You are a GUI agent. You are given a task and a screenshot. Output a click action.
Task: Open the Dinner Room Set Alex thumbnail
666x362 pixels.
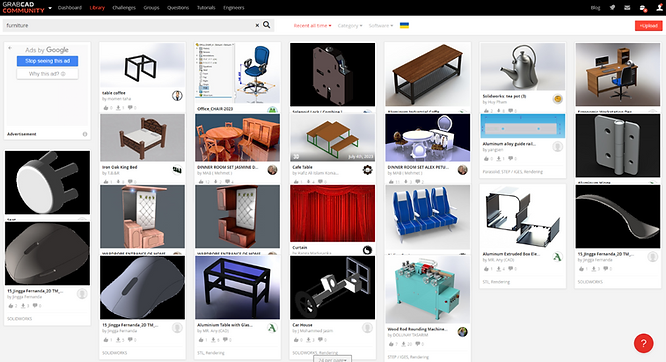coord(428,138)
